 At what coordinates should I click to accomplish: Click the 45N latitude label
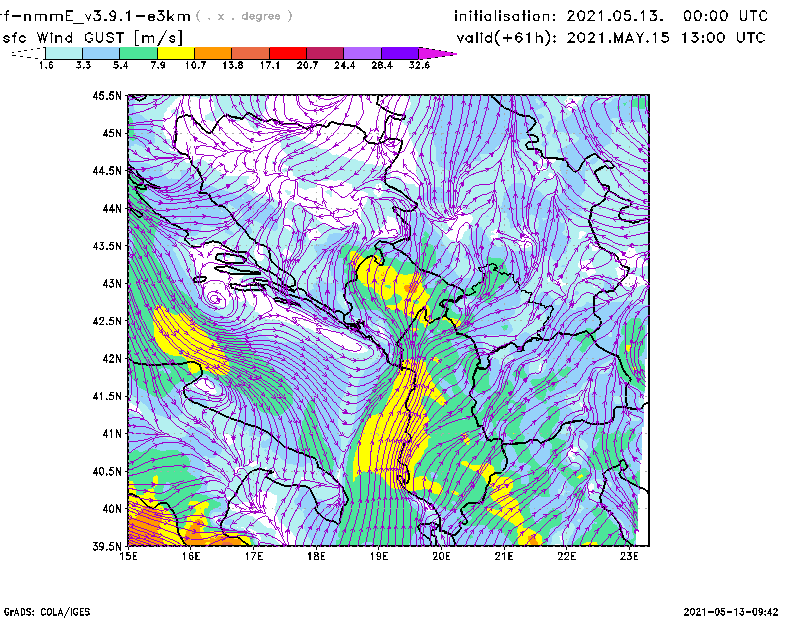point(112,133)
